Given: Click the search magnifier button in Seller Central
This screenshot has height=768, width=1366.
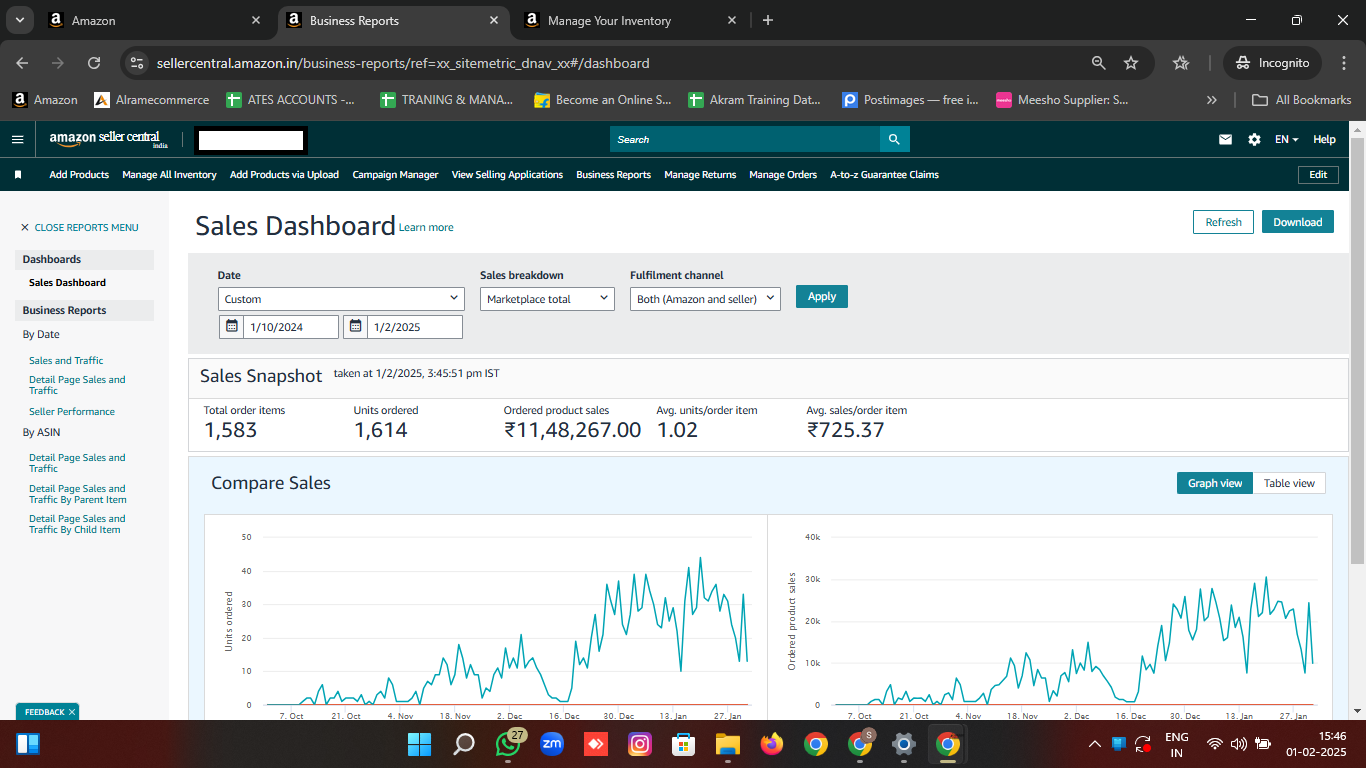Looking at the screenshot, I should pyautogui.click(x=894, y=139).
